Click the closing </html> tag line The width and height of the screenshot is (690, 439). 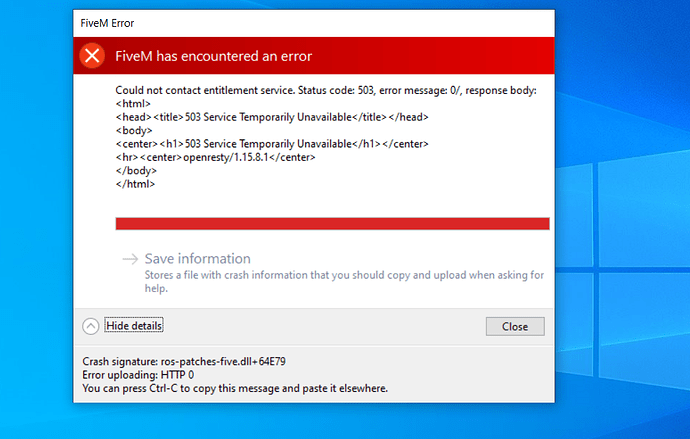click(136, 184)
